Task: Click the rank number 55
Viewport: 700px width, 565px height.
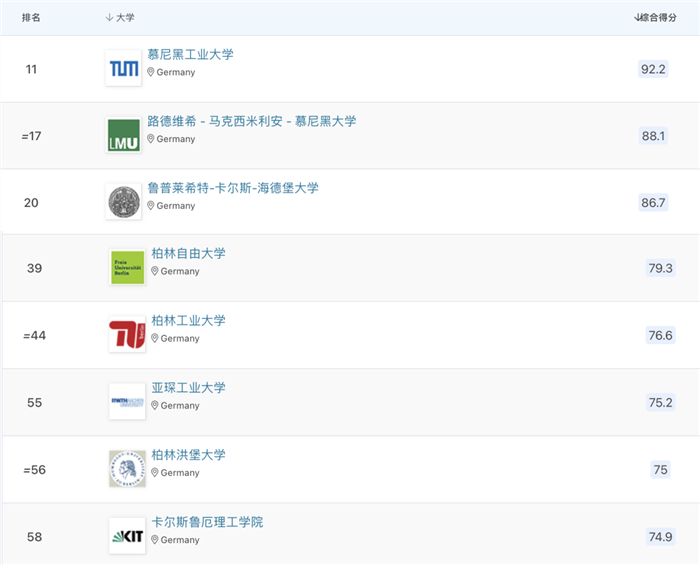Action: click(x=34, y=403)
